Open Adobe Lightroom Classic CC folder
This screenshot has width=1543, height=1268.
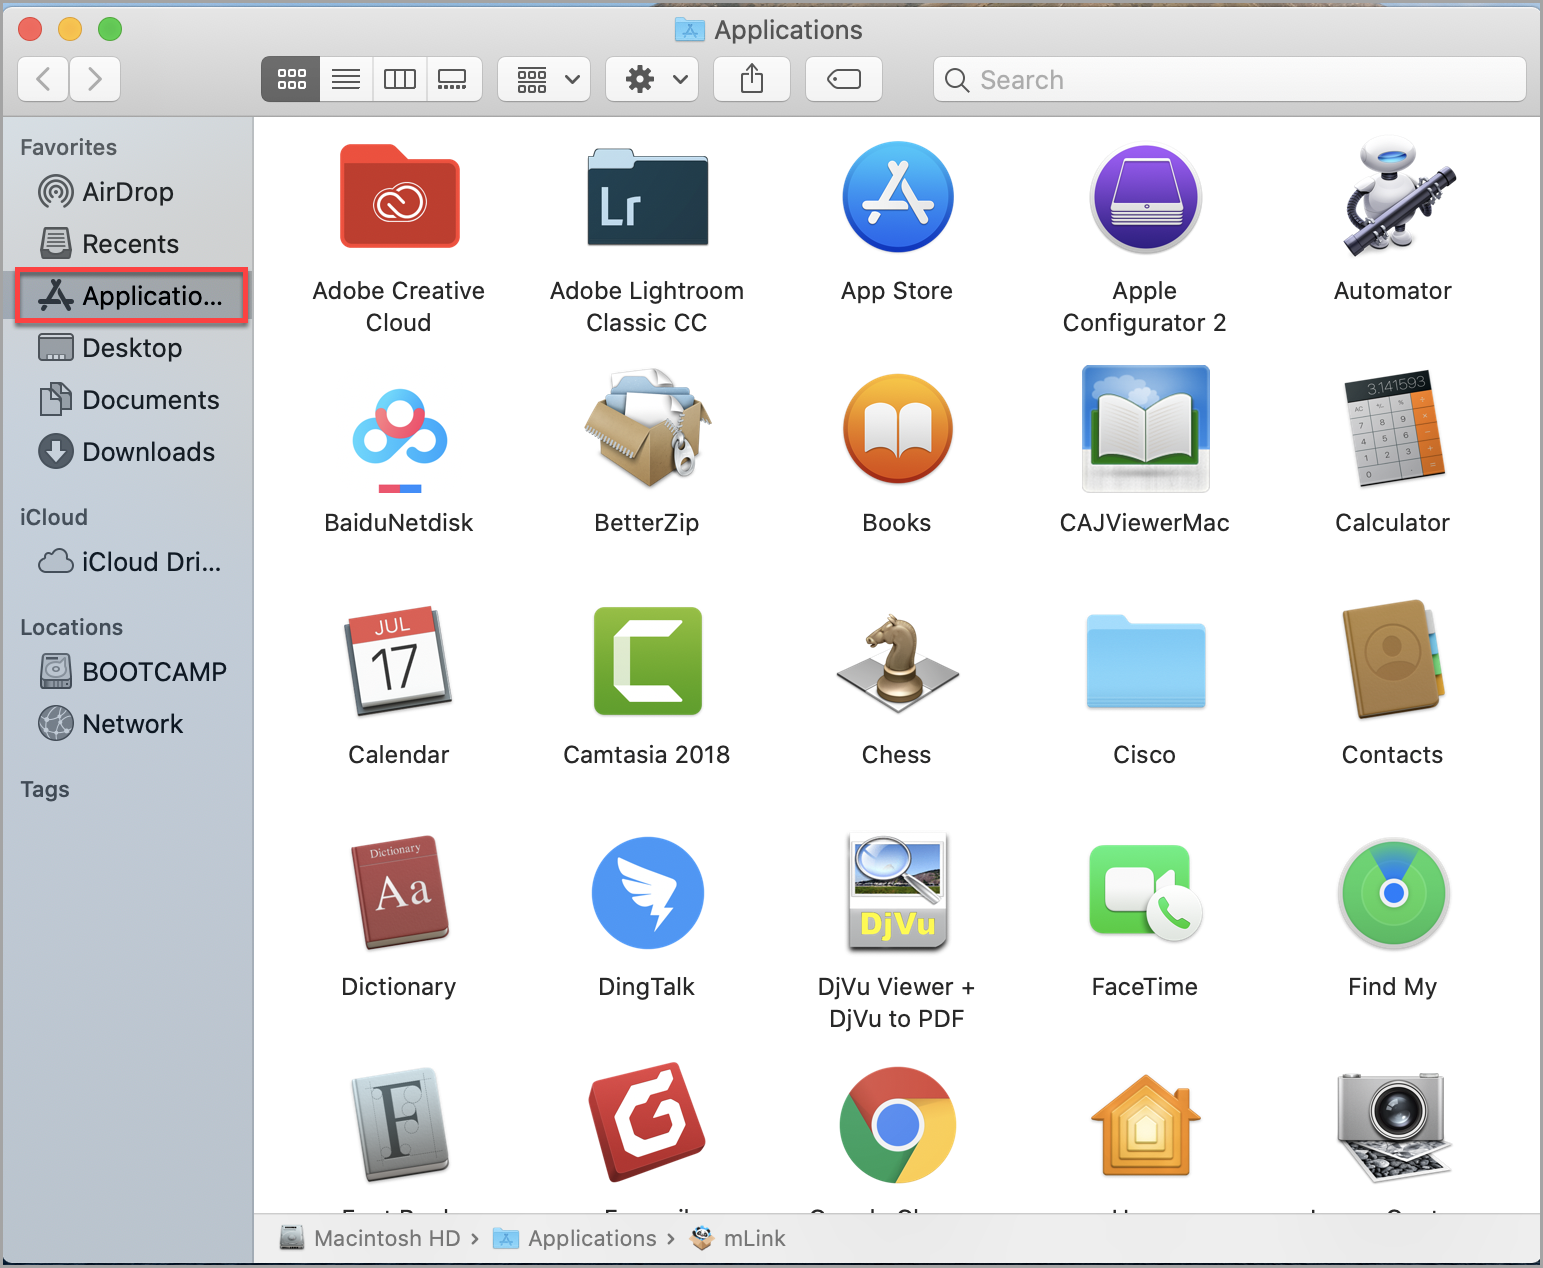click(x=647, y=197)
